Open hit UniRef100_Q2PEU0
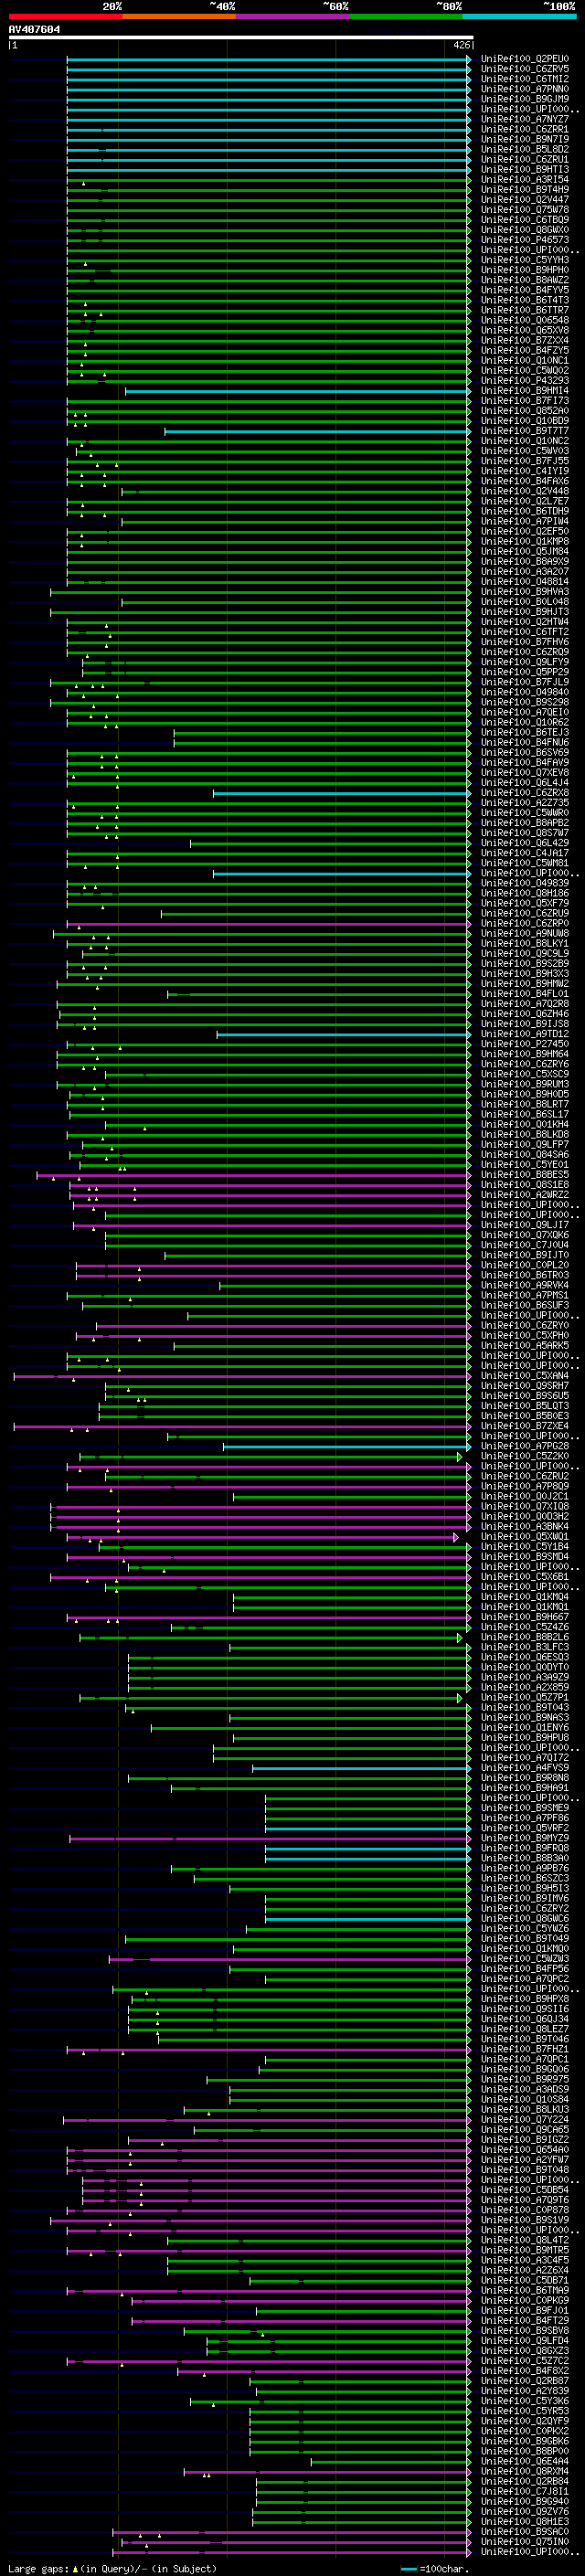Image resolution: width=585 pixels, height=2576 pixels. point(525,59)
